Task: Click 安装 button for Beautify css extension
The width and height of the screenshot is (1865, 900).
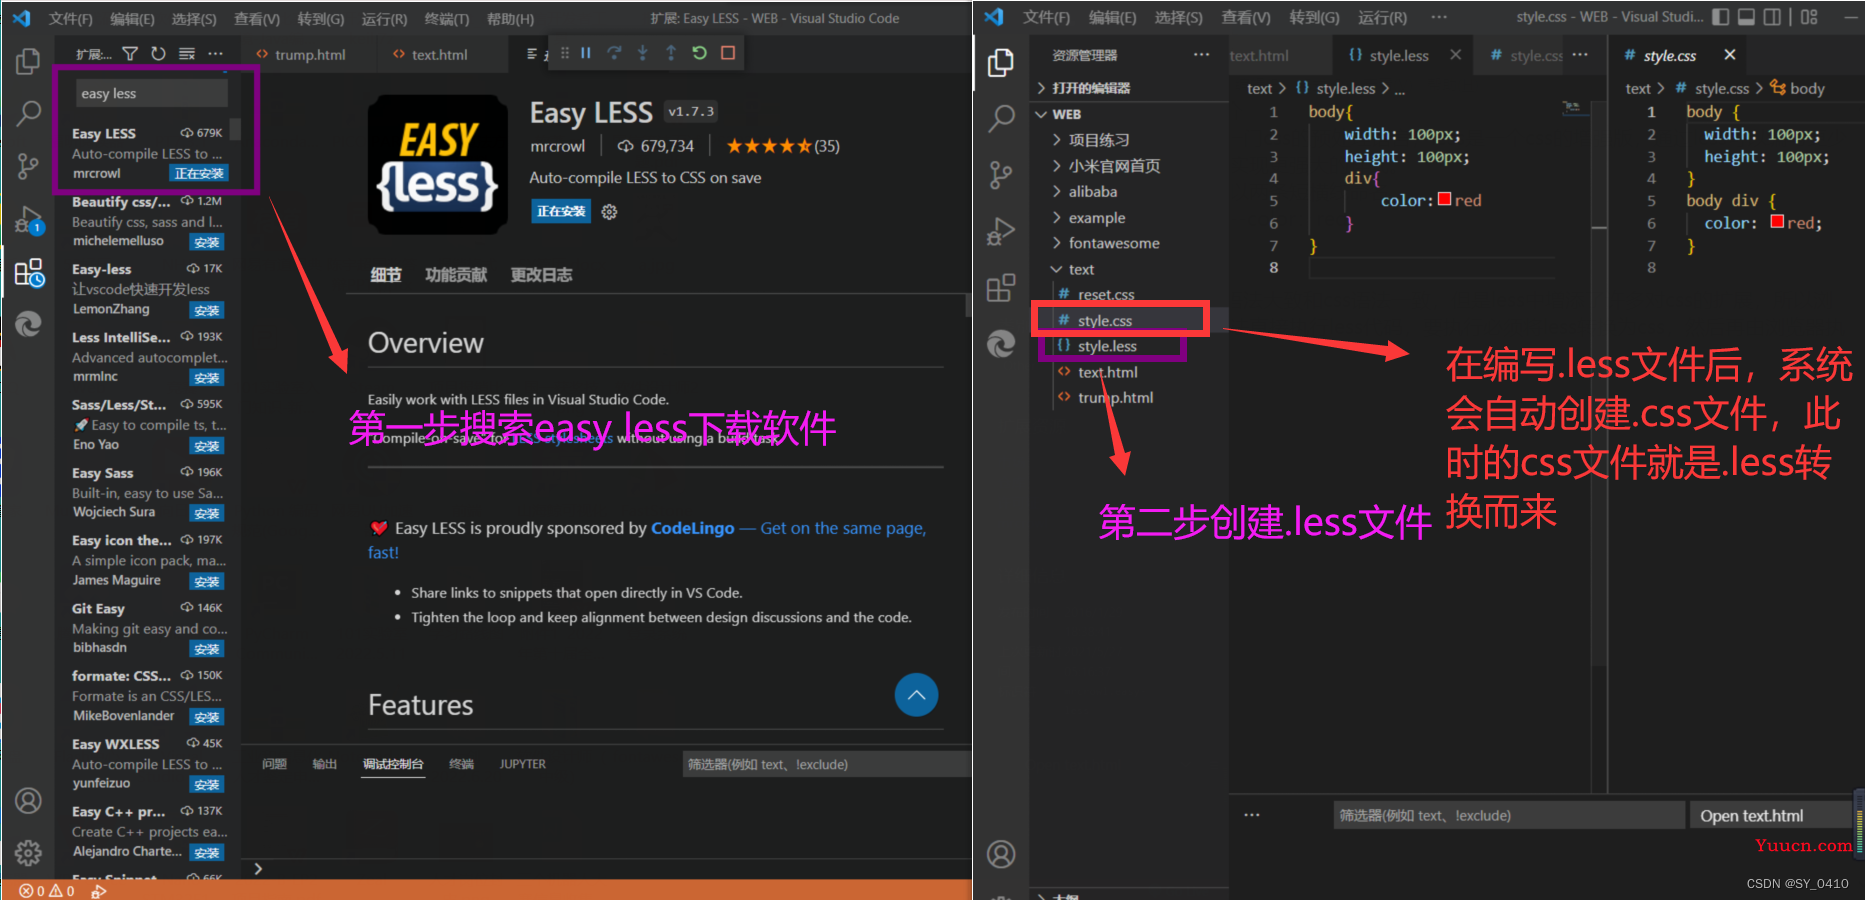Action: (x=207, y=242)
